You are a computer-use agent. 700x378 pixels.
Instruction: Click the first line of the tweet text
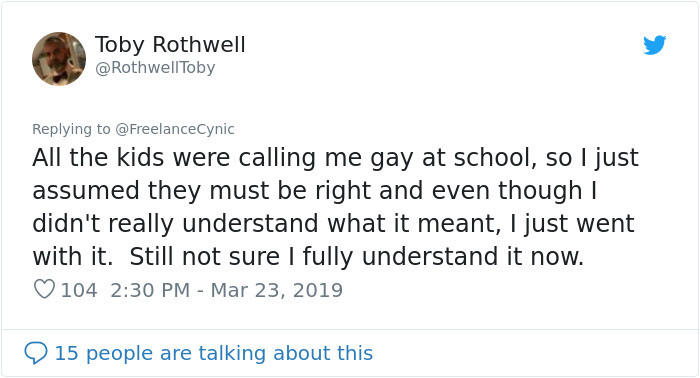[335, 158]
